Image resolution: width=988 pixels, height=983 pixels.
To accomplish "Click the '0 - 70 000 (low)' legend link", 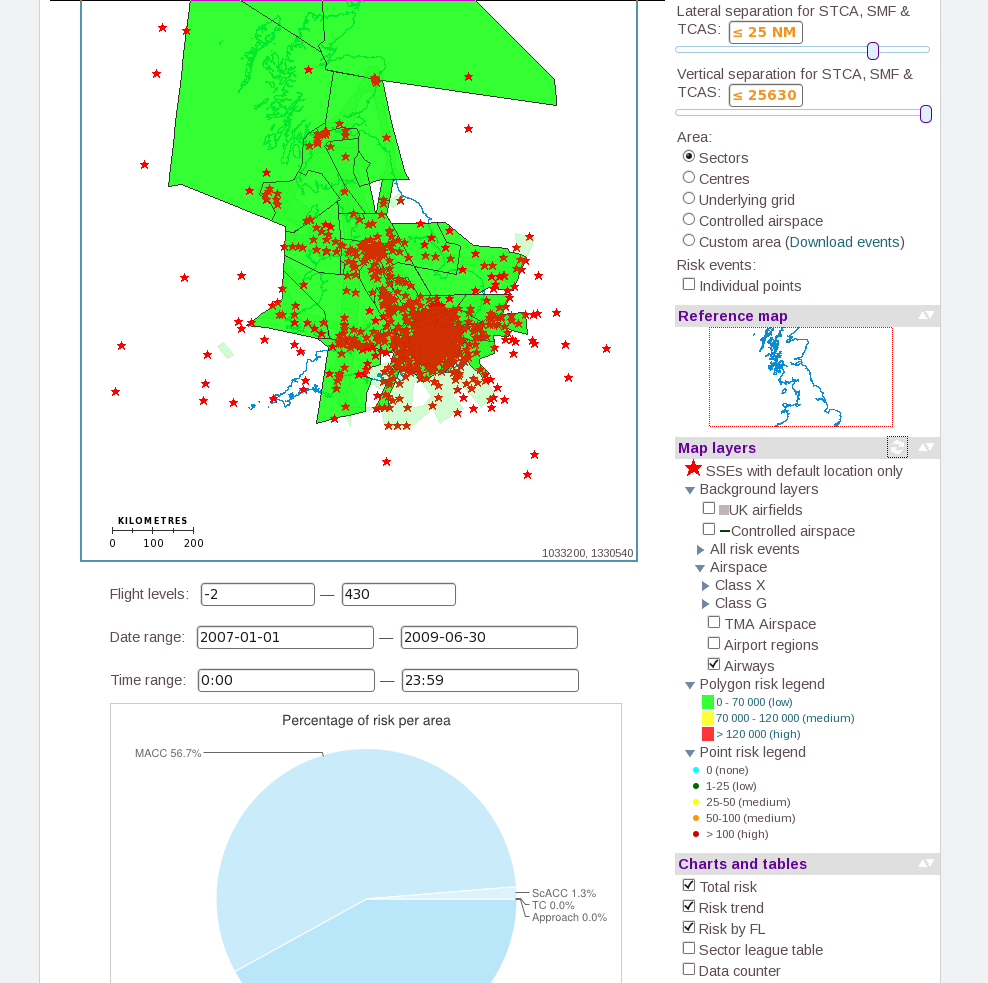I will (x=754, y=702).
